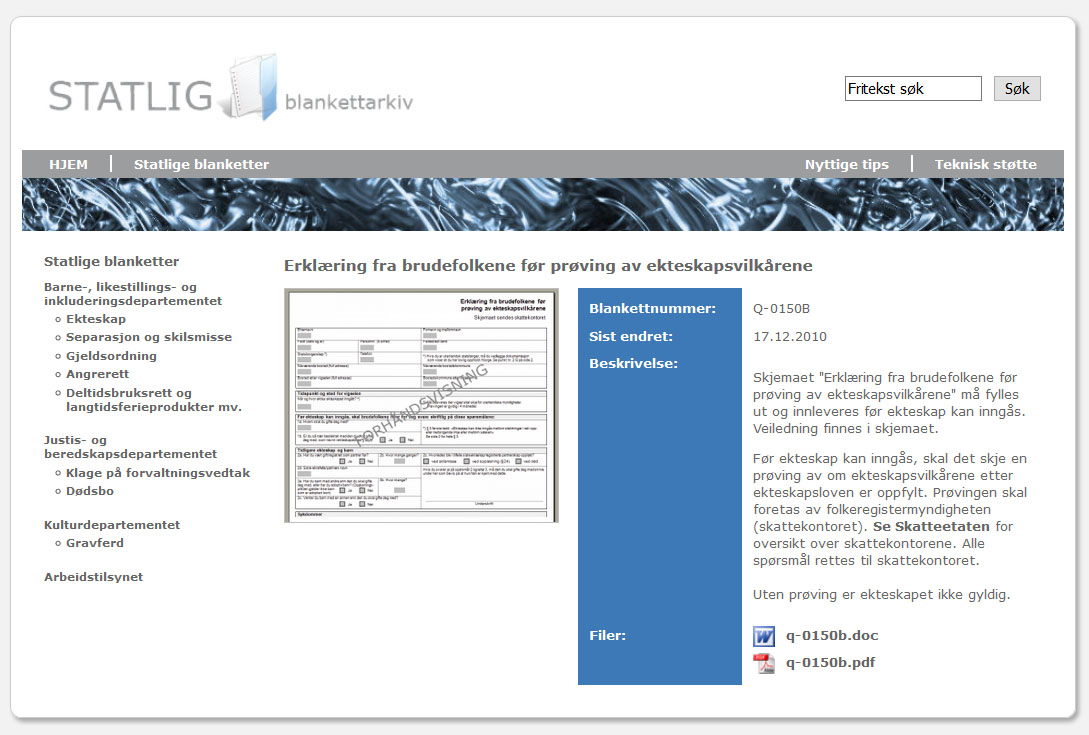
Task: Select Gjeldsordning in the sidebar
Action: [x=111, y=356]
